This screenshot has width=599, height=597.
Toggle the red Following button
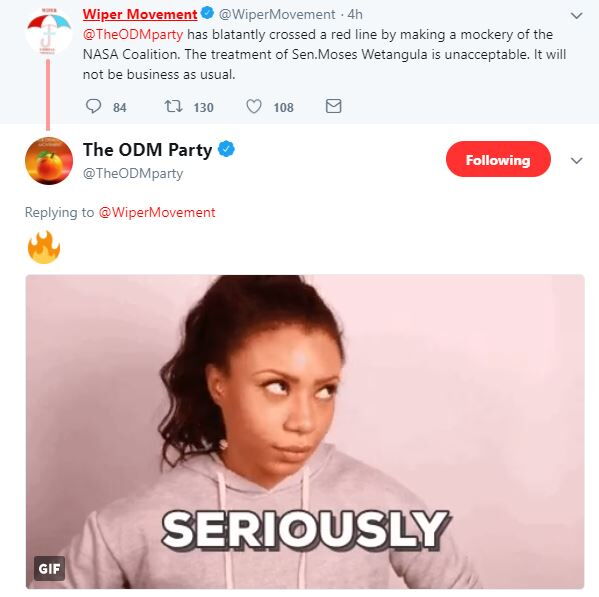click(x=498, y=159)
